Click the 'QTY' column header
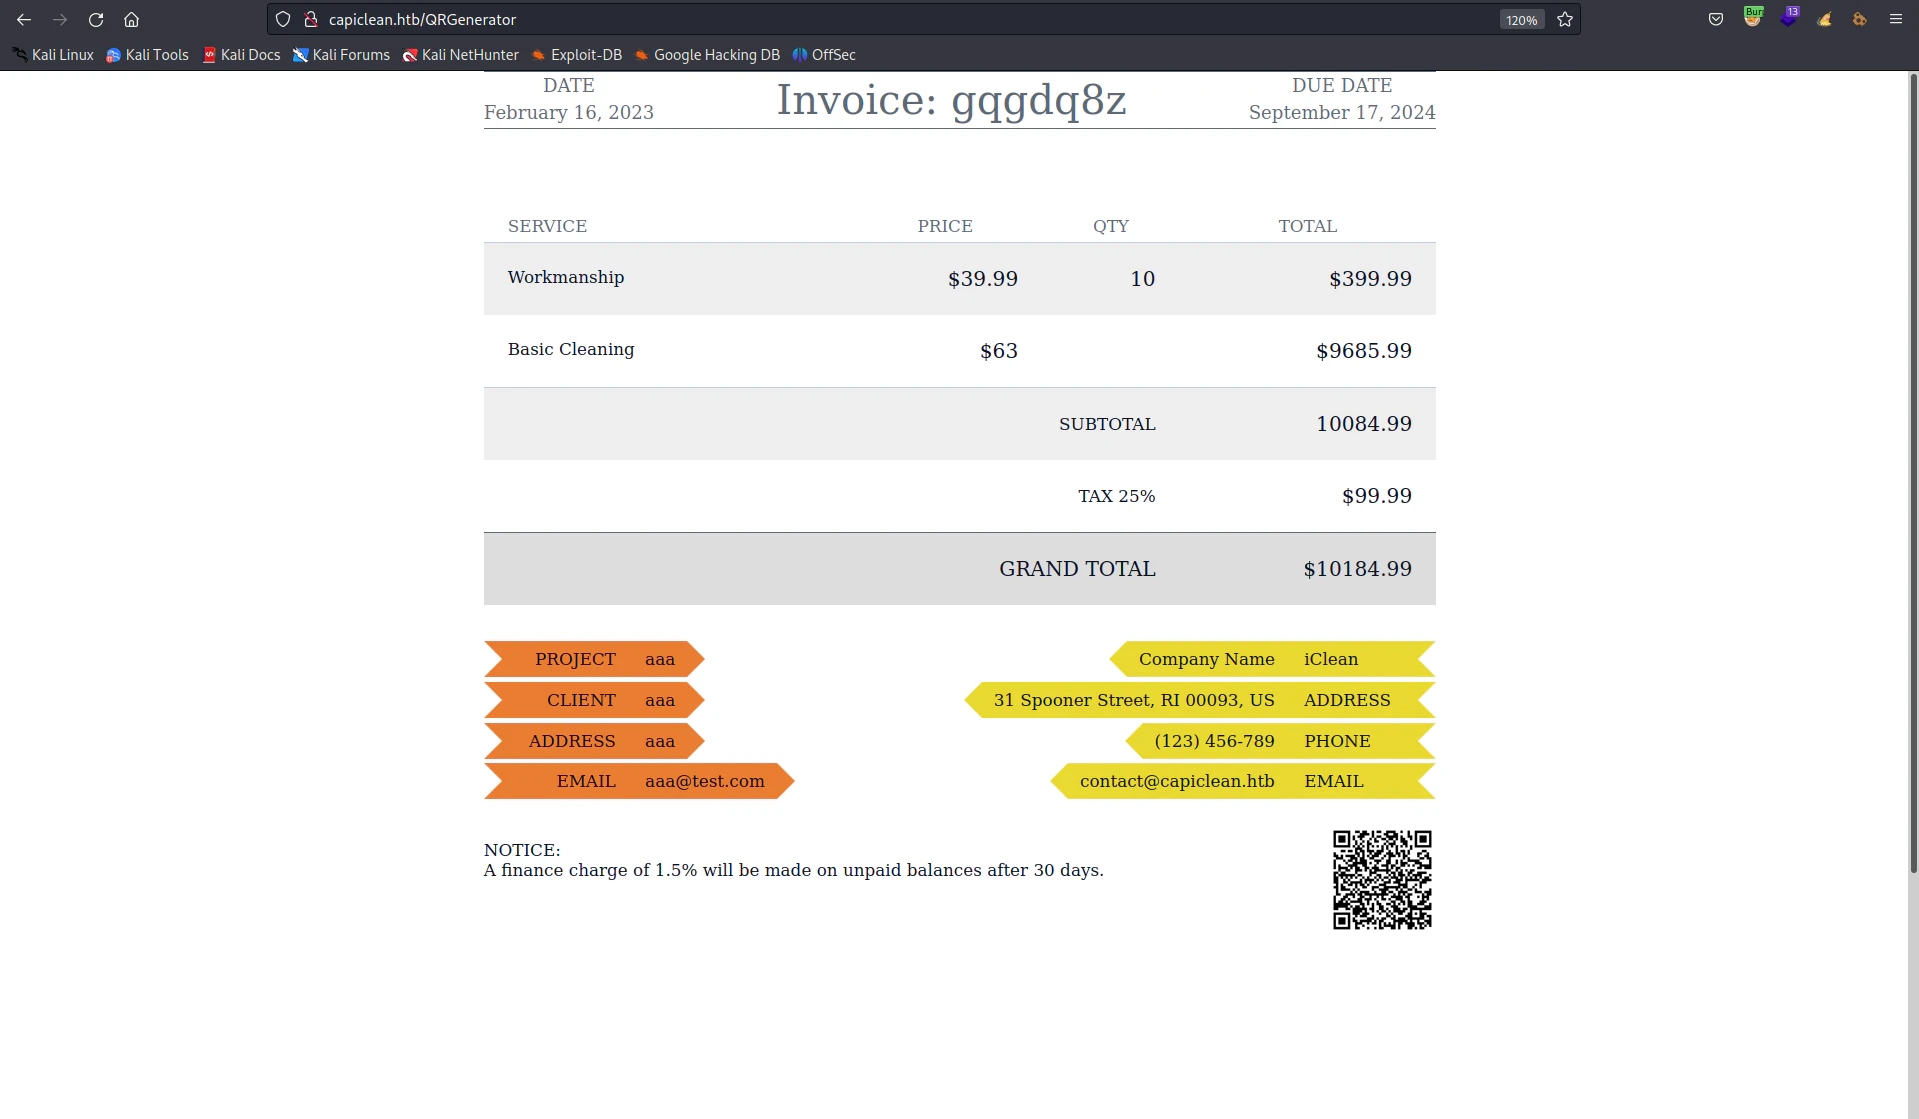 tap(1111, 226)
